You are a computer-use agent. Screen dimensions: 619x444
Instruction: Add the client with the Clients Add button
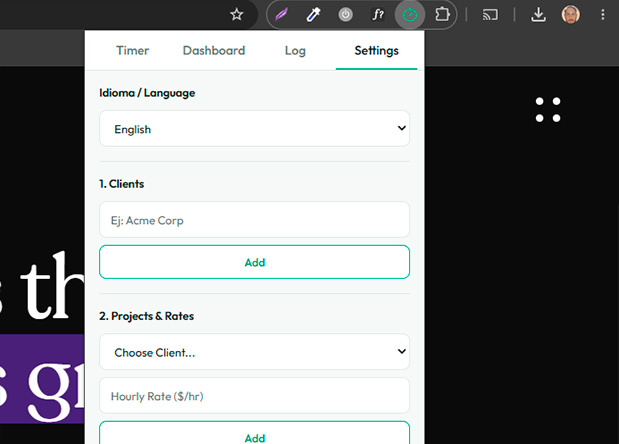pyautogui.click(x=255, y=262)
